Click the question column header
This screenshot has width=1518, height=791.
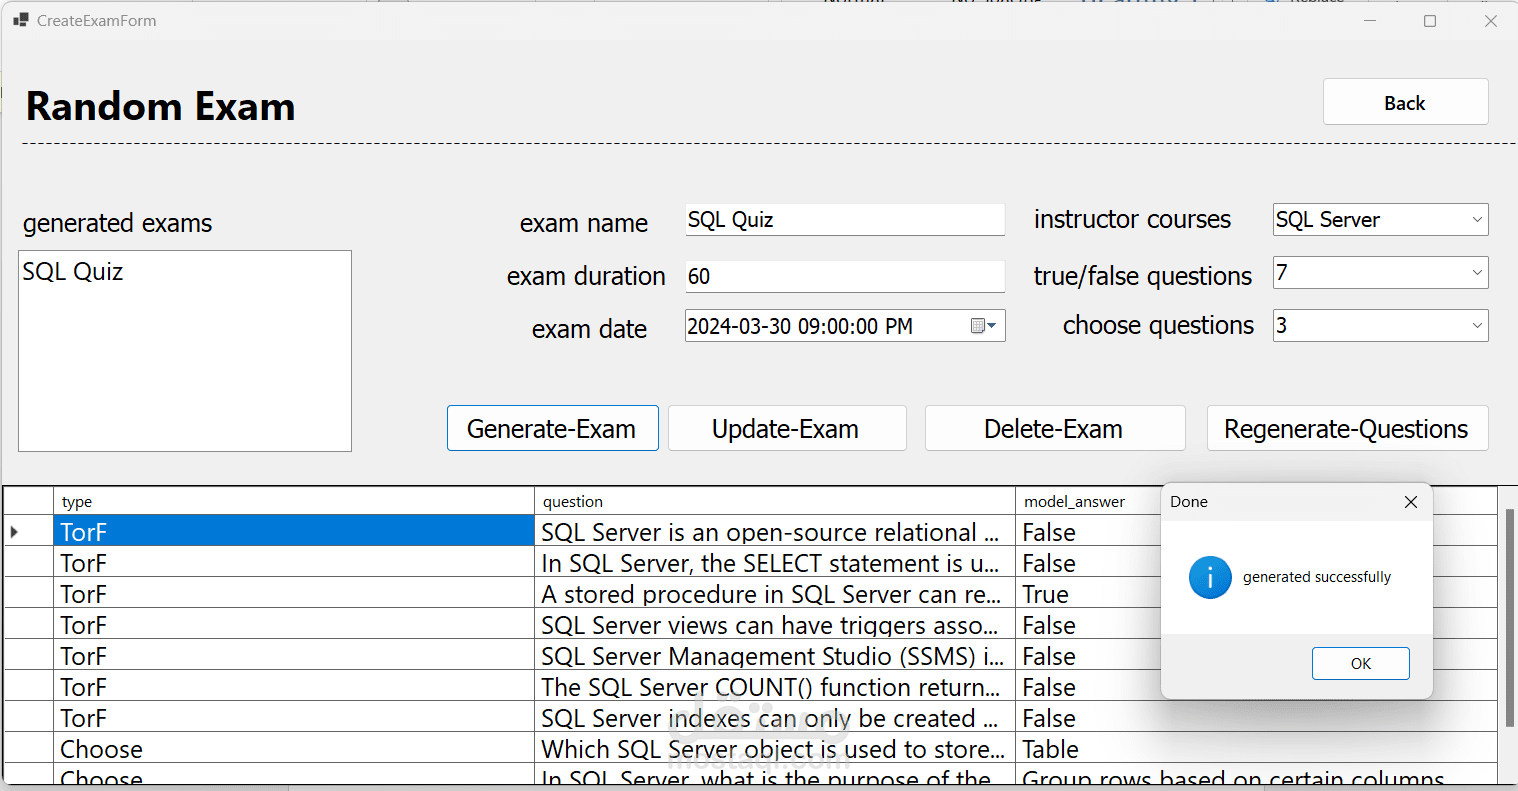click(x=775, y=502)
